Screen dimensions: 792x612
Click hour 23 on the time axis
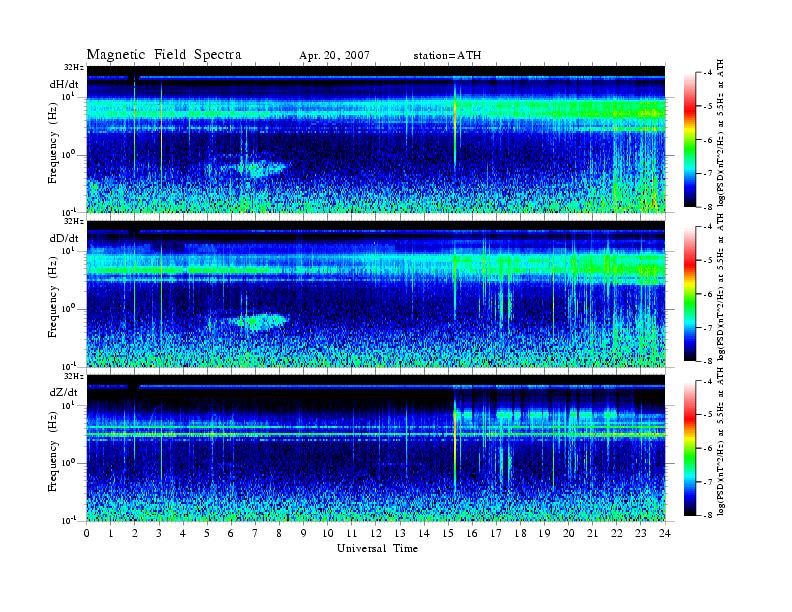point(641,534)
